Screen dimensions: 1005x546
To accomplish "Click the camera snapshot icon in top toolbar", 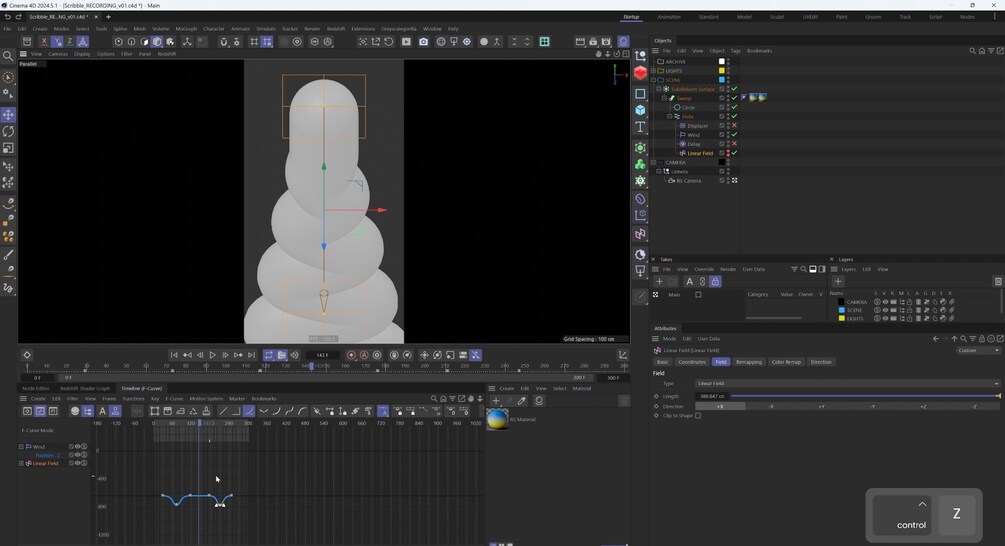I will tap(424, 42).
